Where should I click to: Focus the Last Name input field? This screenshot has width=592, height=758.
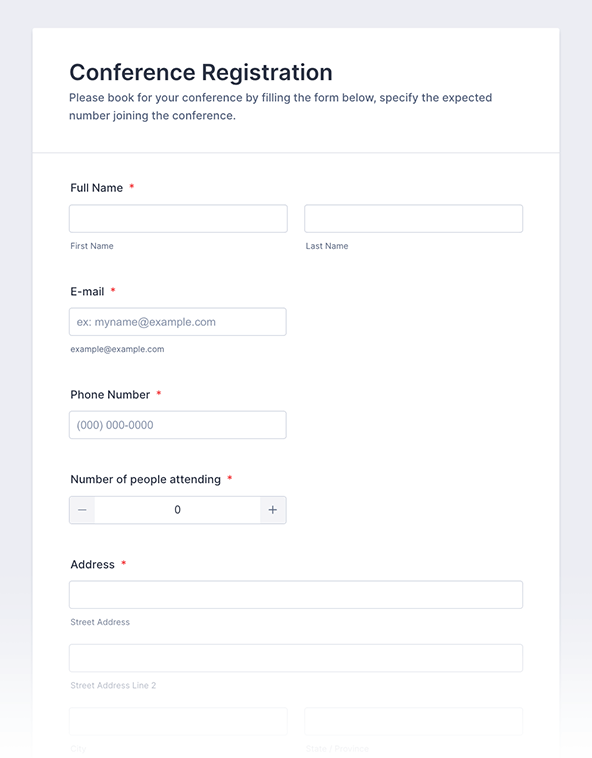click(414, 219)
